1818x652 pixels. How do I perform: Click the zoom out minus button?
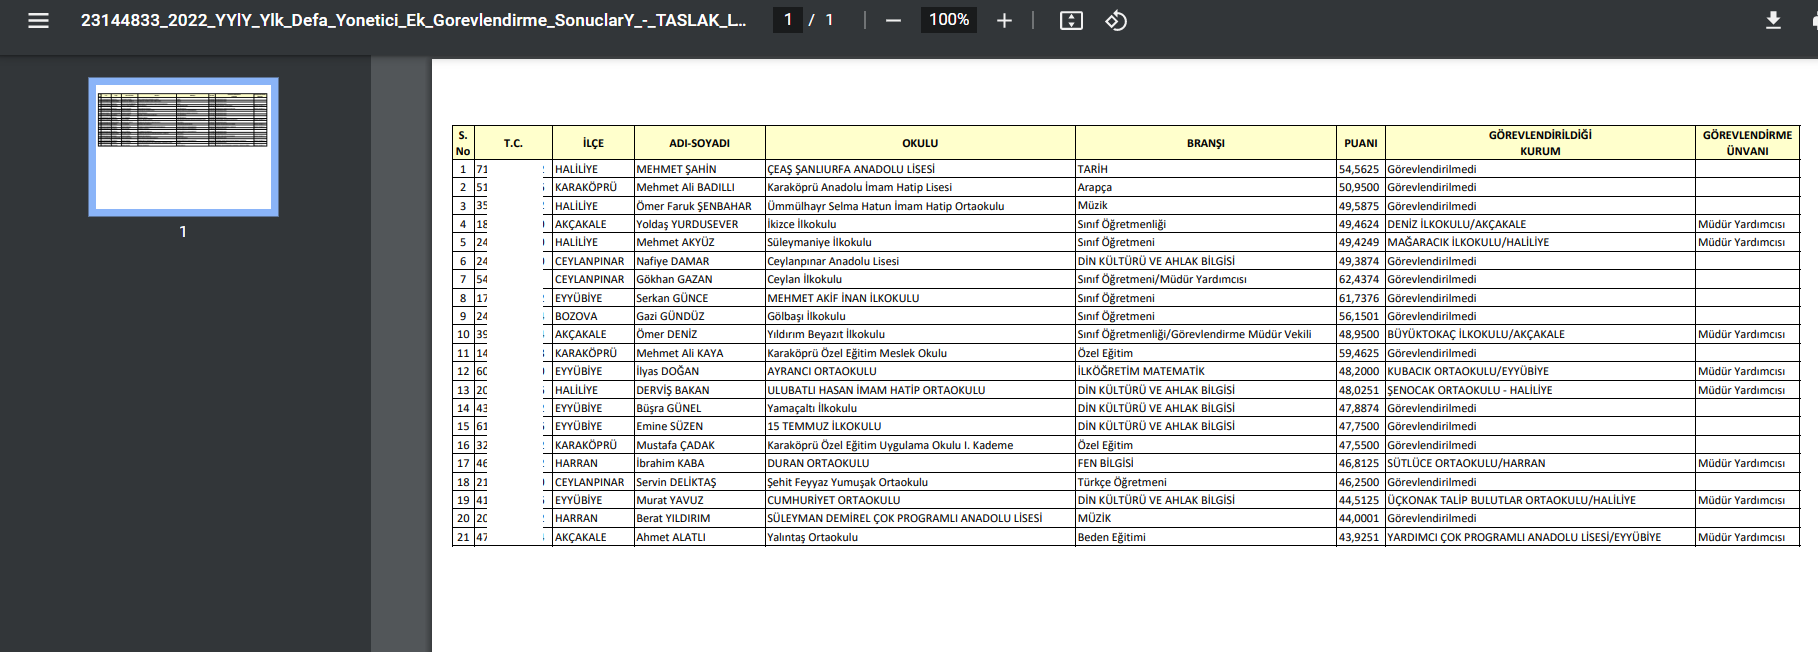[x=893, y=20]
